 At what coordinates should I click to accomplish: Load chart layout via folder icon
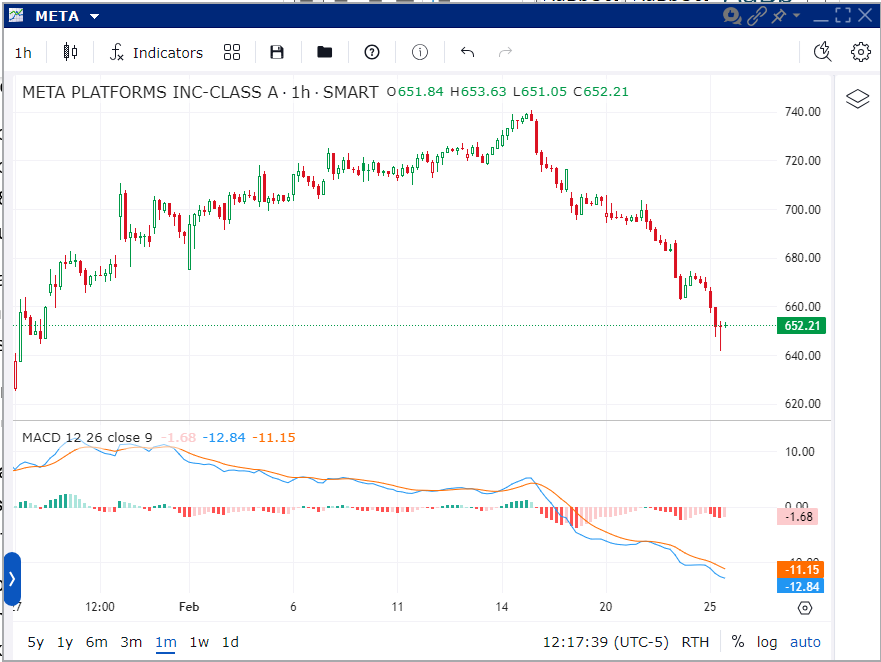coord(325,52)
